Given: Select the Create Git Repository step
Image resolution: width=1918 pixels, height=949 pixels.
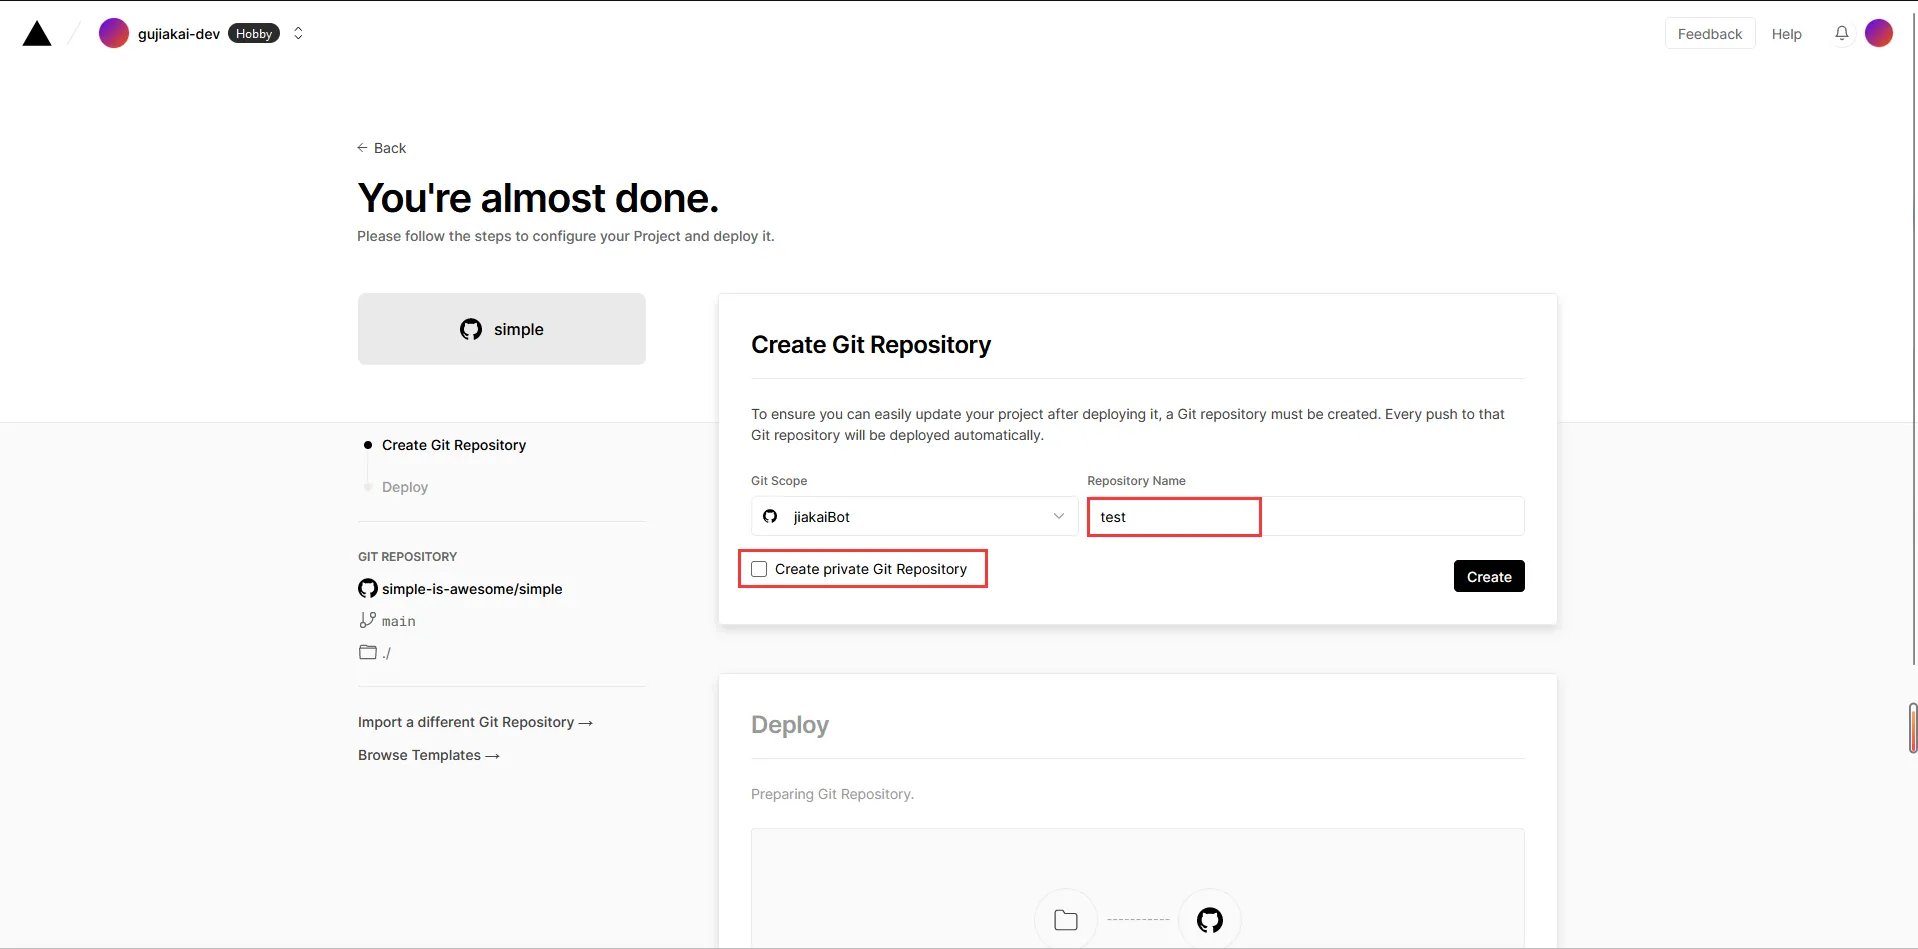Looking at the screenshot, I should [x=454, y=445].
